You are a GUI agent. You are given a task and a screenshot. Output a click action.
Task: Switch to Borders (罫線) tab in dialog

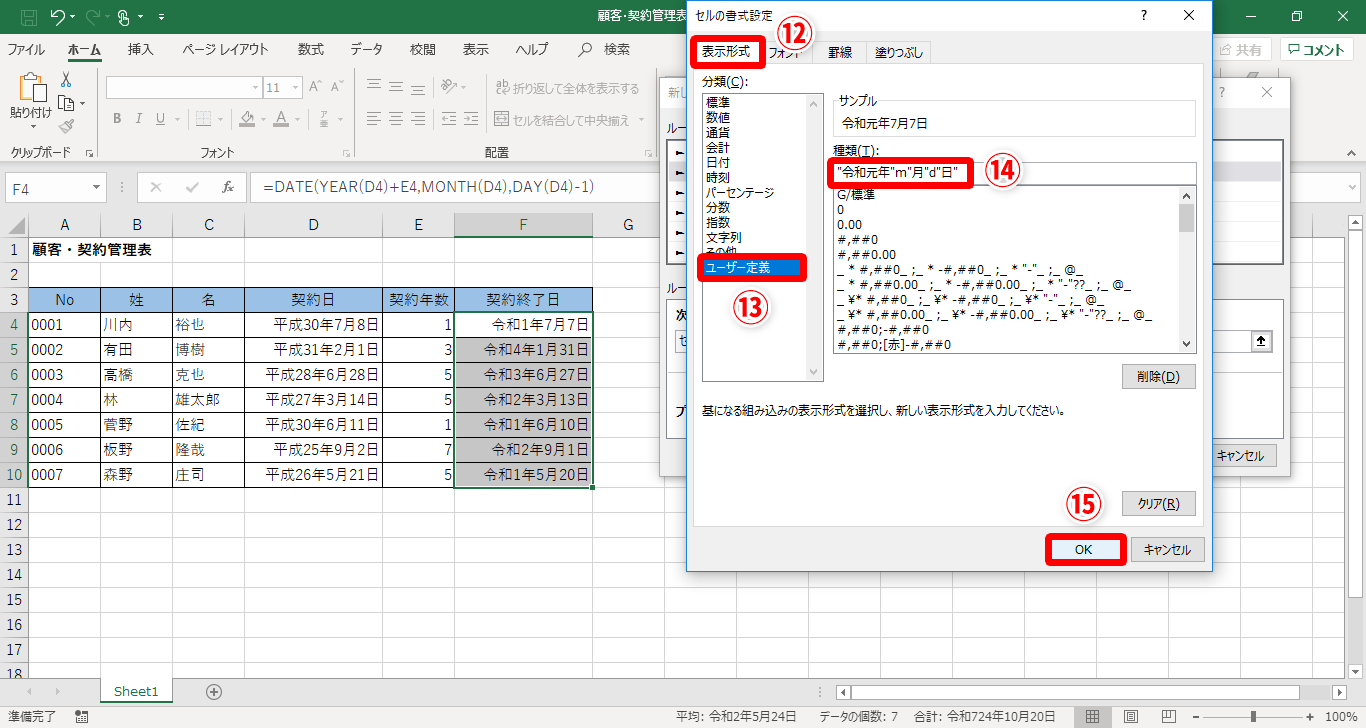[x=840, y=53]
